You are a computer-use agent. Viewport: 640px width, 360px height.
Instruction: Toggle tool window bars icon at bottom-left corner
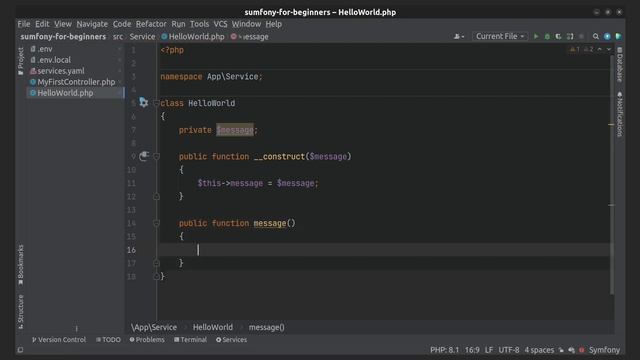click(20, 350)
